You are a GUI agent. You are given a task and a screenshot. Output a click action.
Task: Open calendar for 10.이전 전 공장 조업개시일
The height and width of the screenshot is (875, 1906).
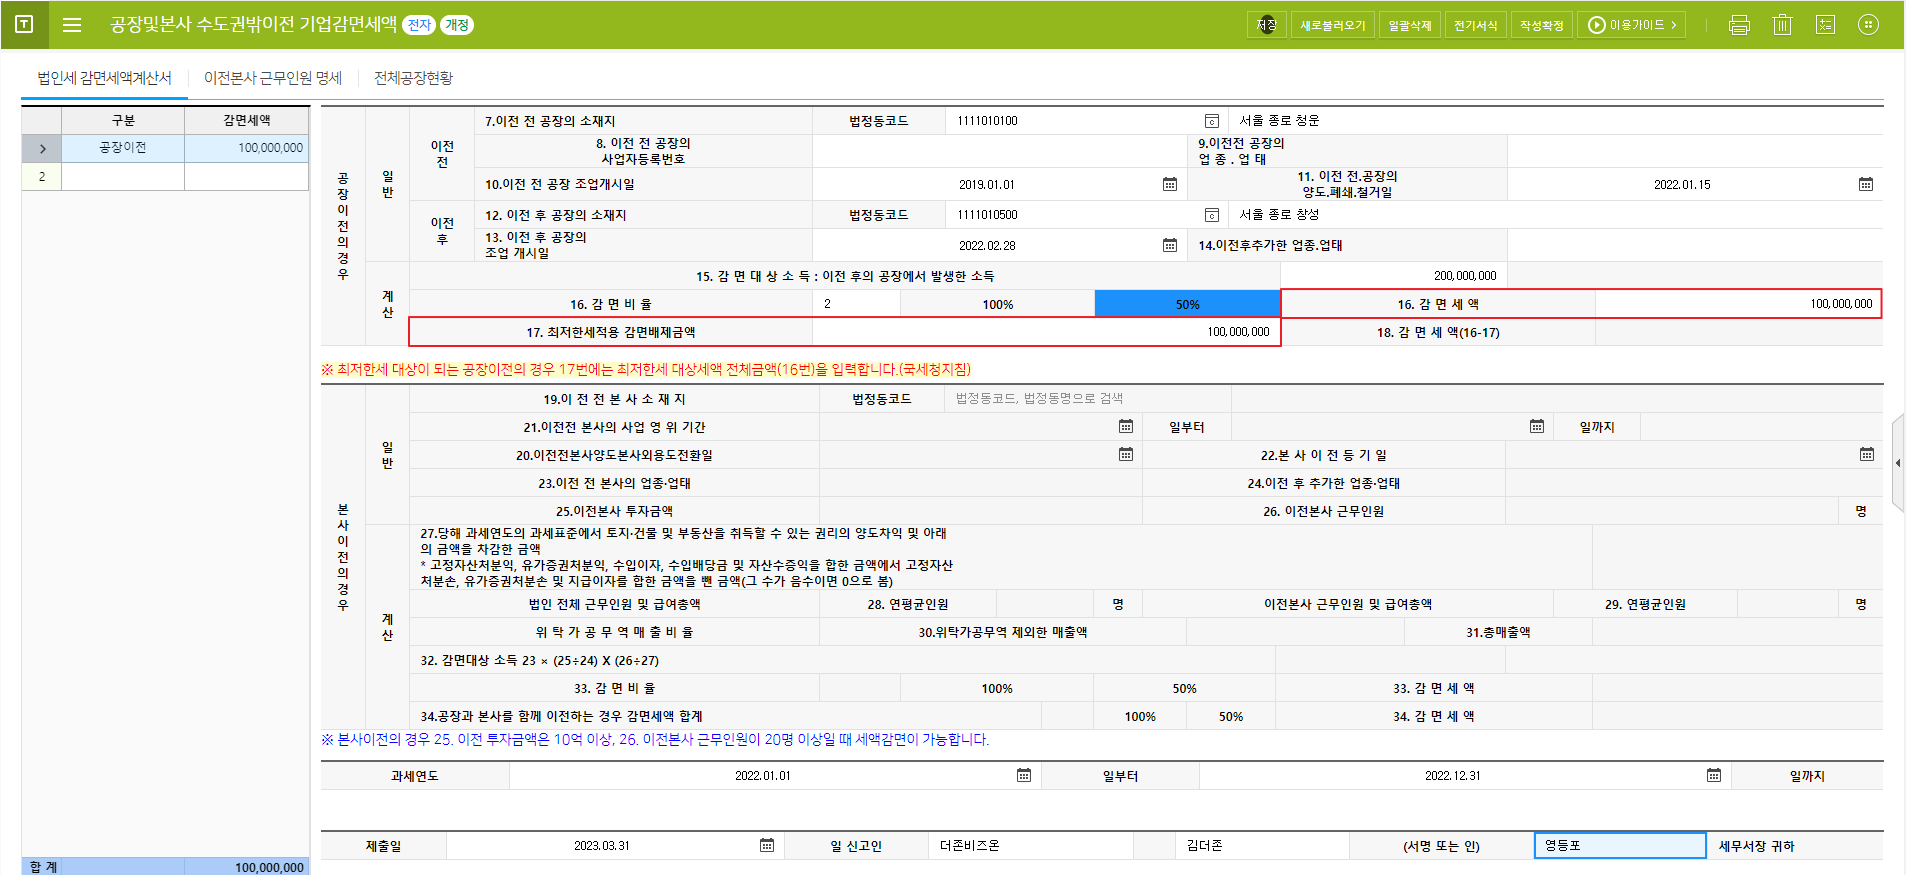(1169, 184)
